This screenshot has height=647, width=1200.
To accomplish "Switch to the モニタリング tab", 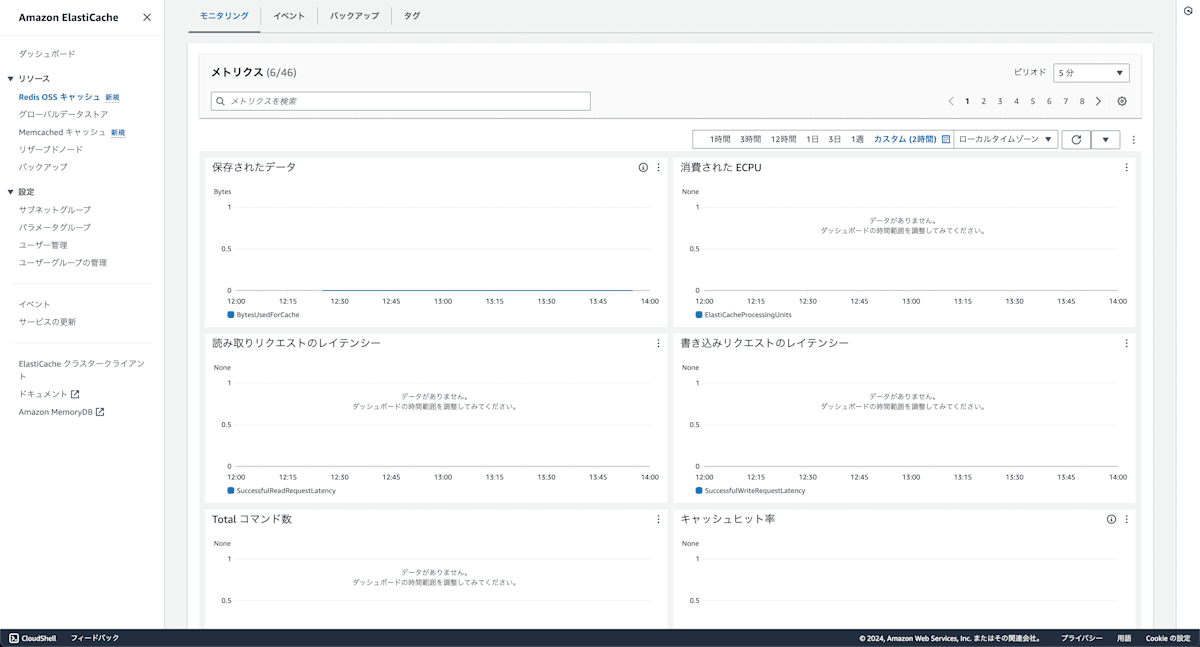I will pos(224,16).
